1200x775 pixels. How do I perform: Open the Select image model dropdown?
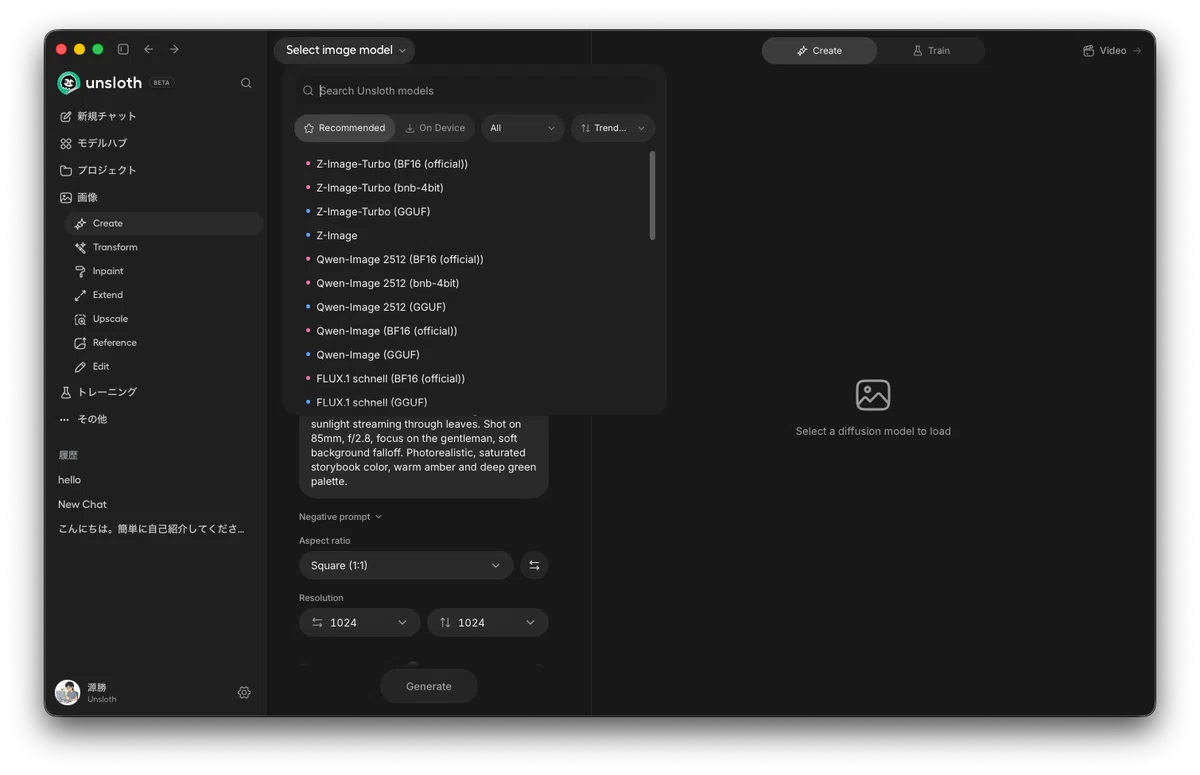tap(345, 50)
